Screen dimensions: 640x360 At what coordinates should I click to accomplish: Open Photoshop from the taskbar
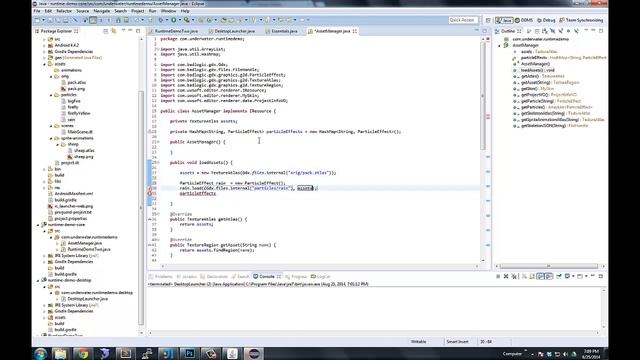coord(190,353)
